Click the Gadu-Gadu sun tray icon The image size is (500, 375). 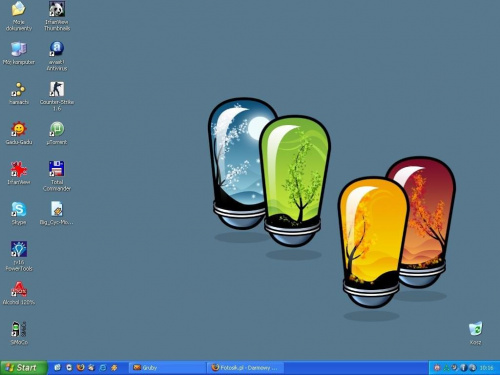click(437, 368)
